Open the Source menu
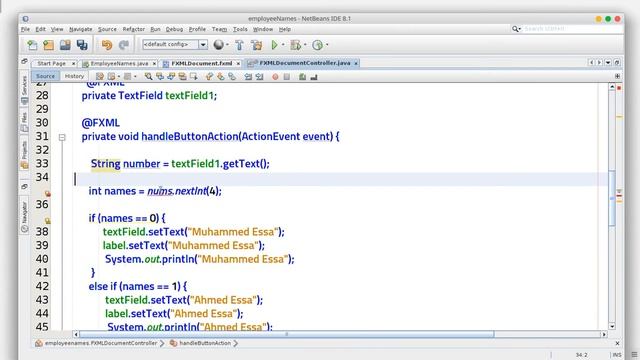The width and height of the screenshot is (640, 360). pyautogui.click(x=107, y=29)
